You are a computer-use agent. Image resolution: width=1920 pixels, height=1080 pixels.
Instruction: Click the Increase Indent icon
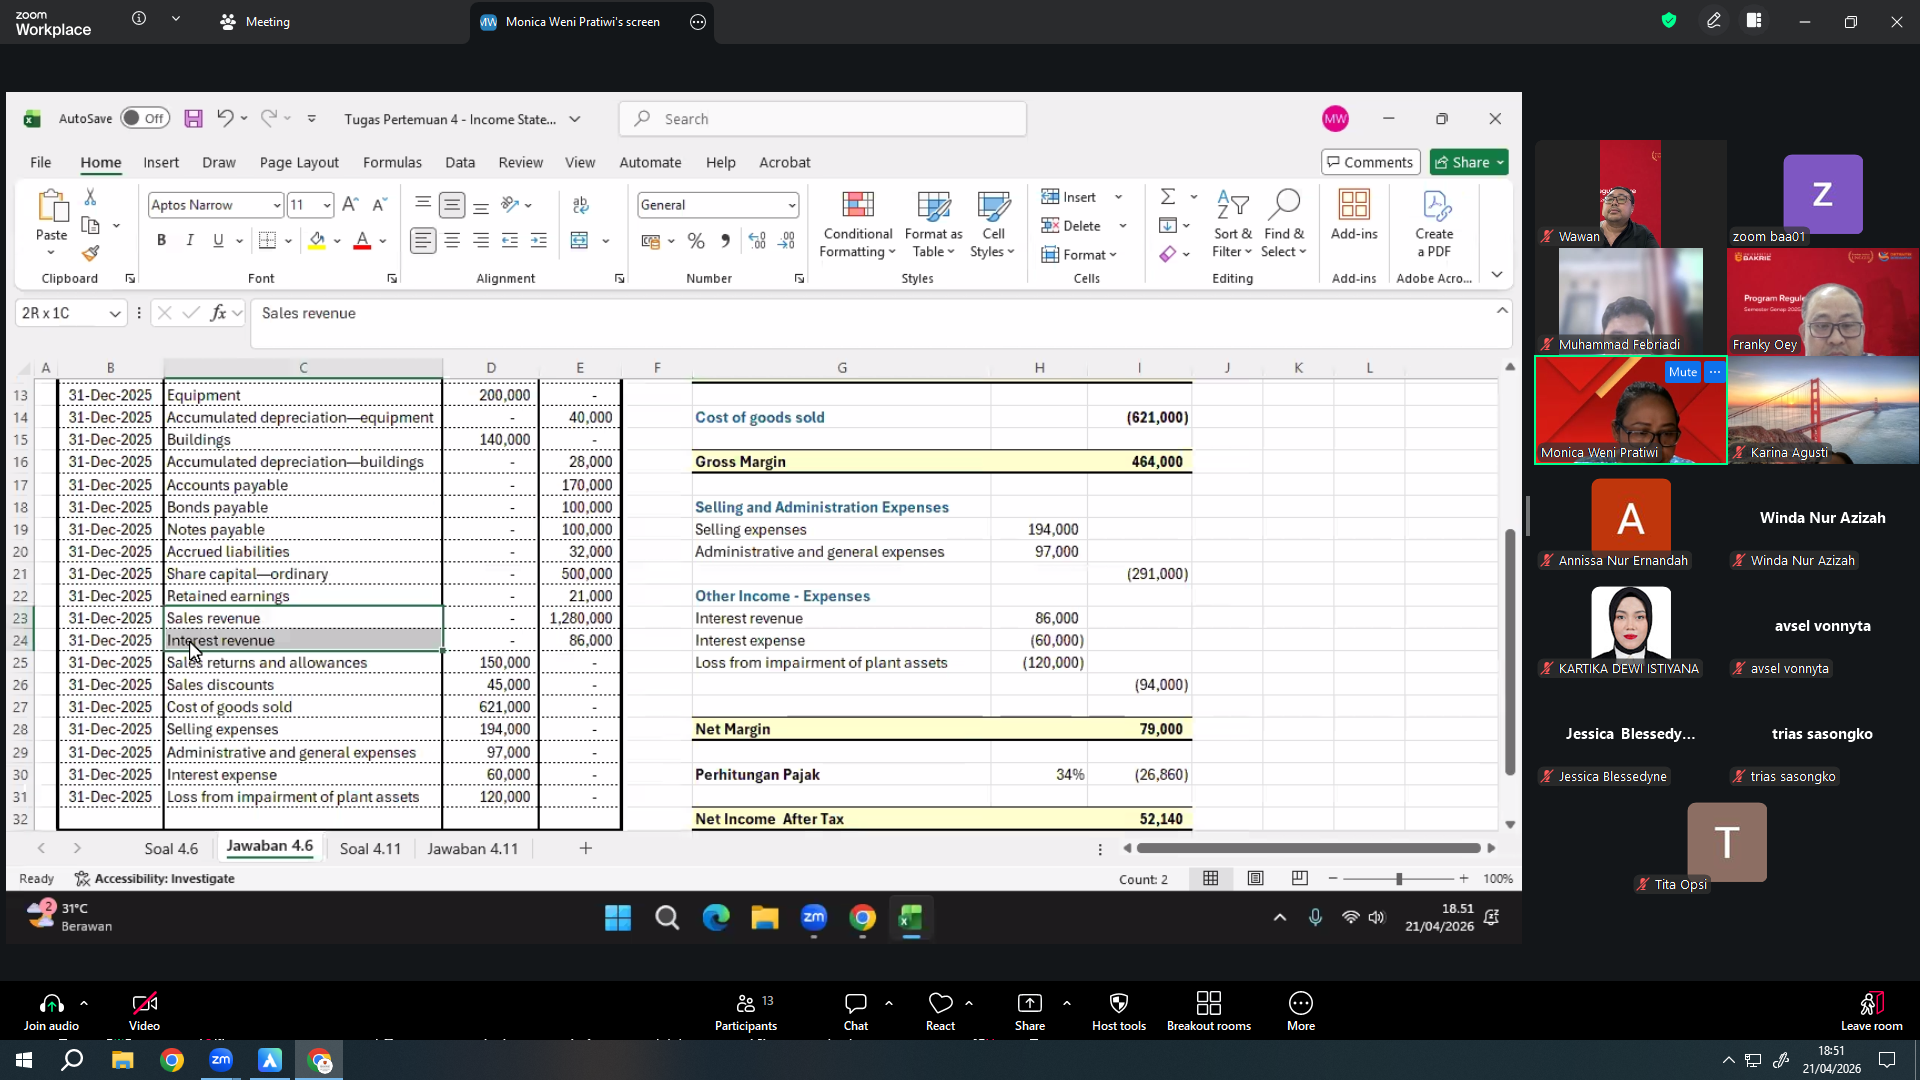539,241
